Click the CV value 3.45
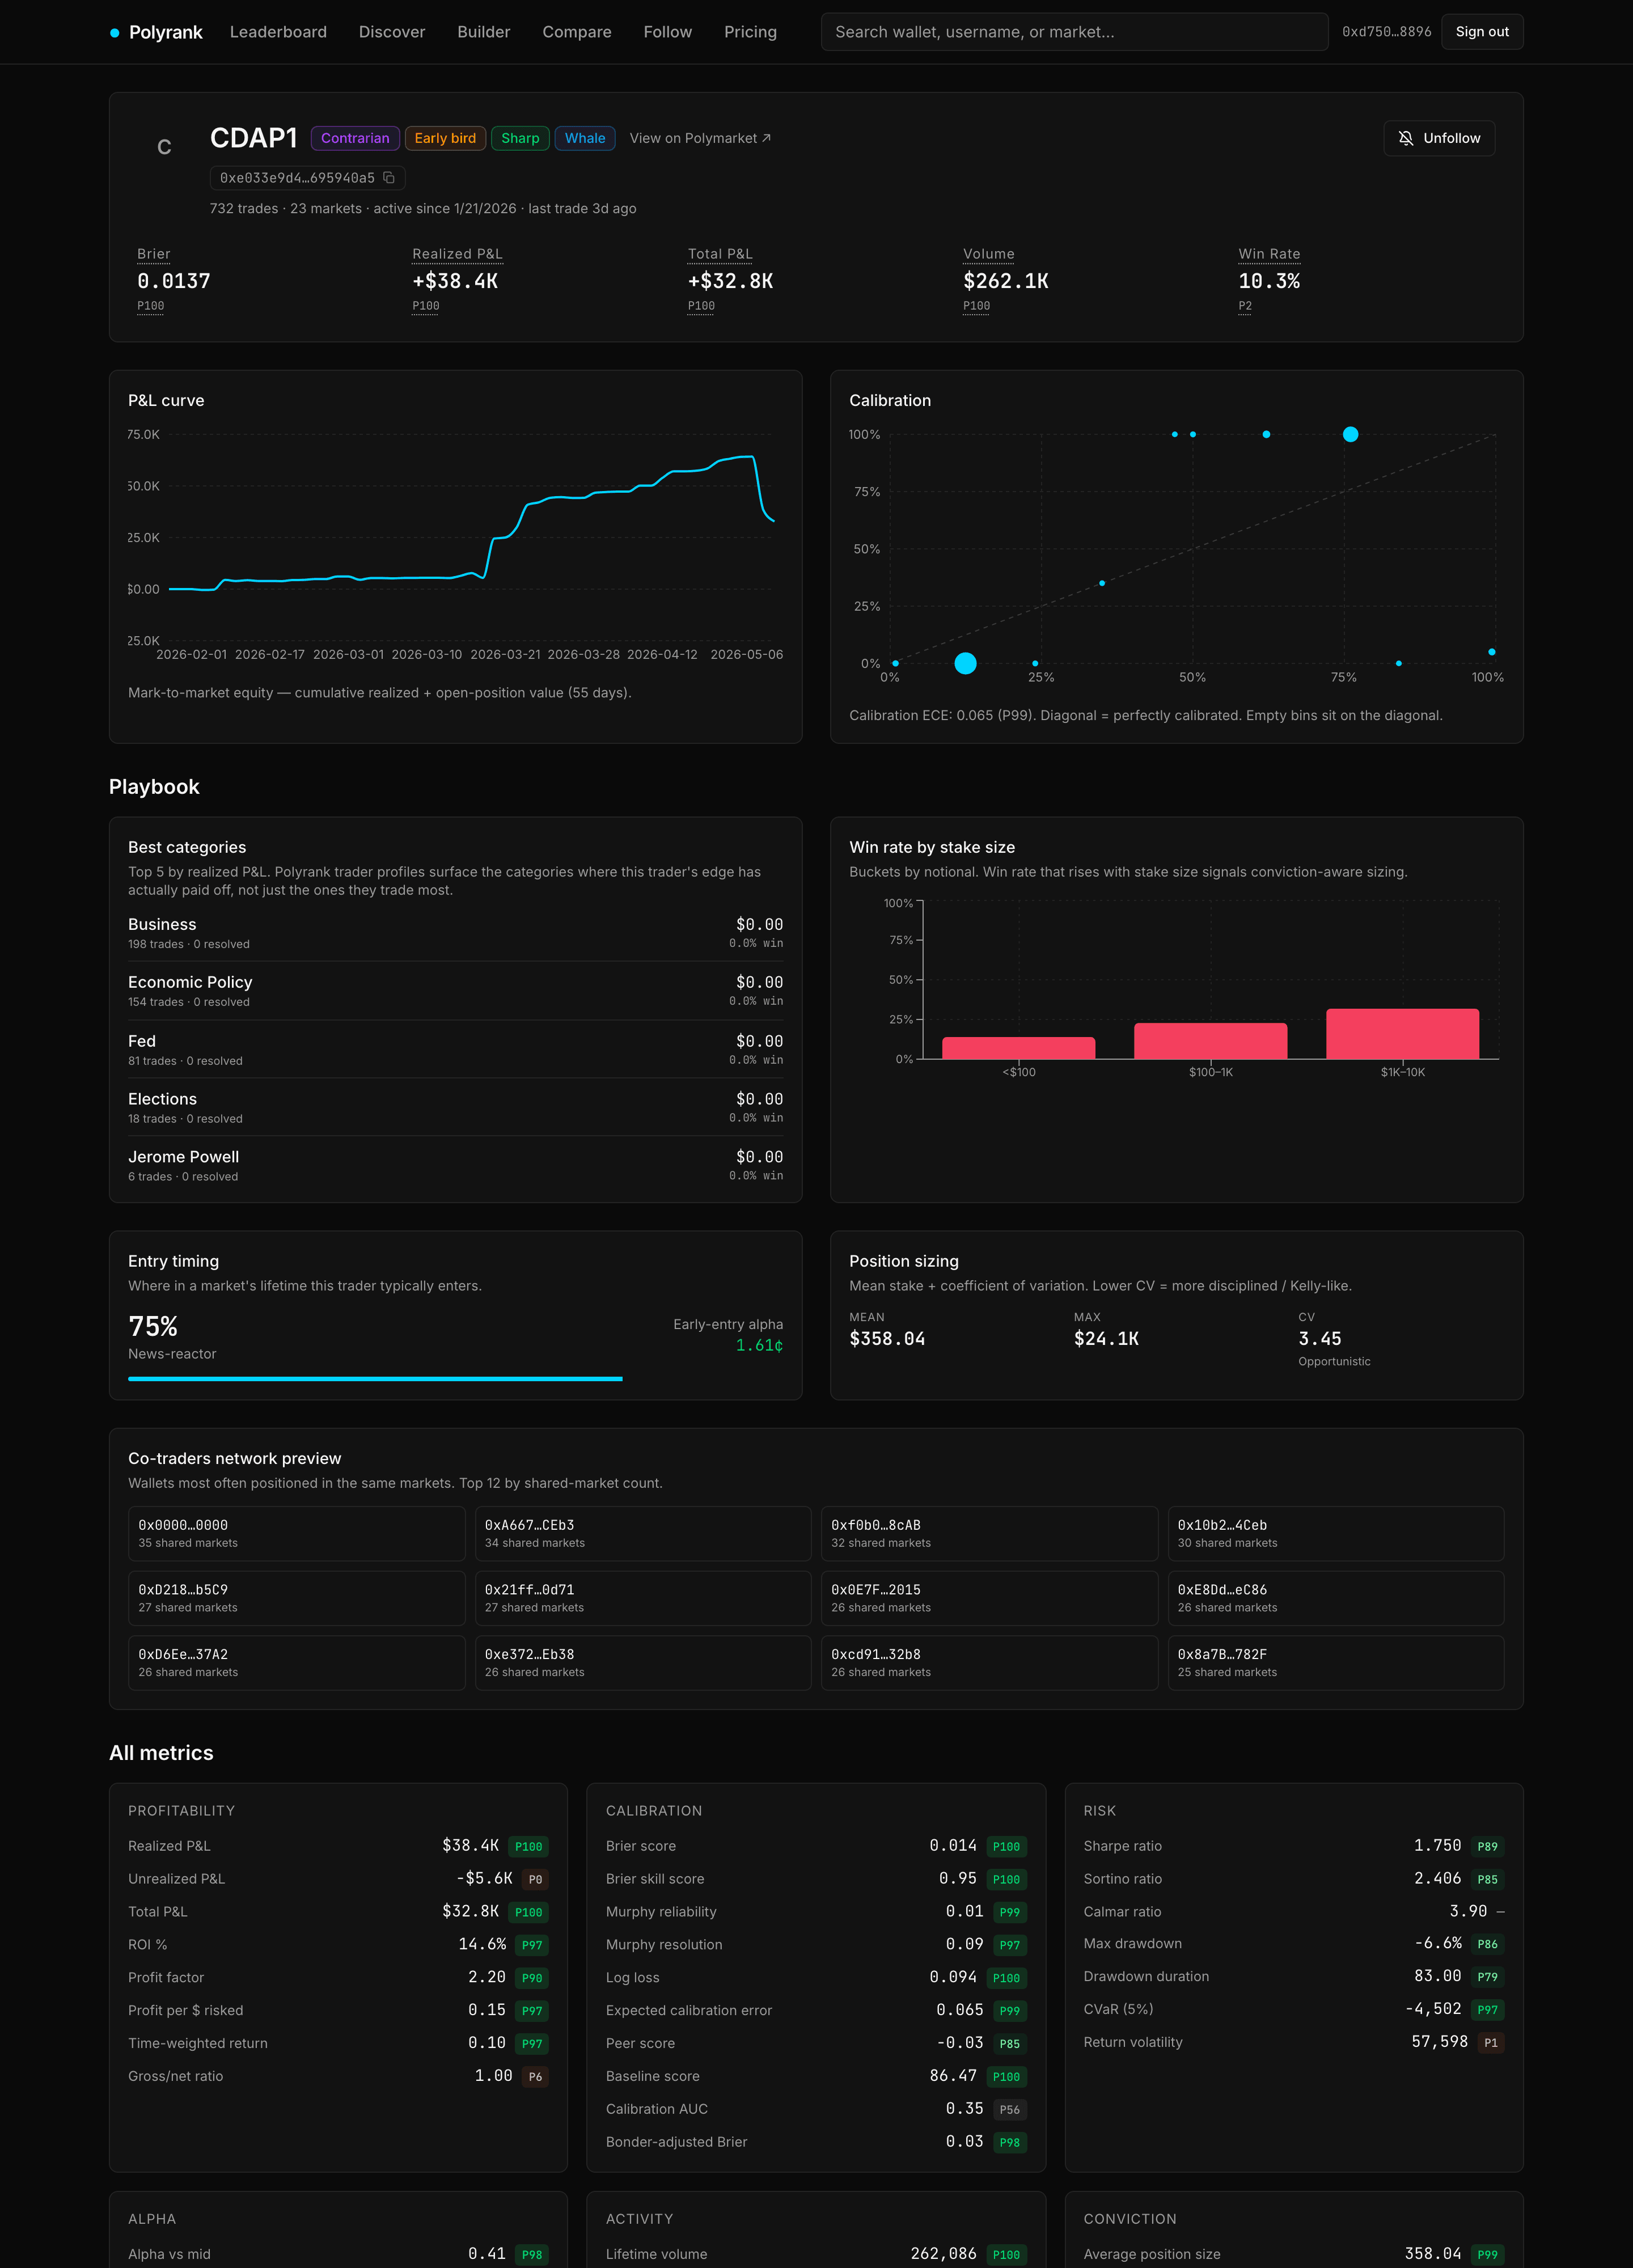The height and width of the screenshot is (2268, 1633). [x=1319, y=1339]
